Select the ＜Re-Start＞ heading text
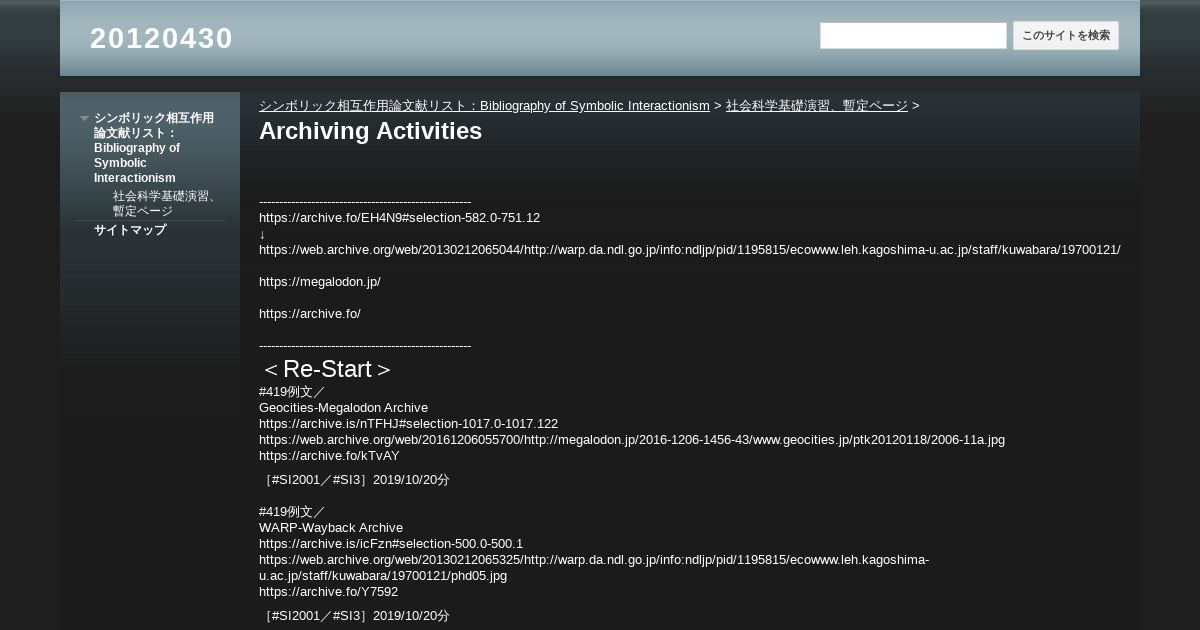This screenshot has width=1200, height=630. (x=326, y=369)
